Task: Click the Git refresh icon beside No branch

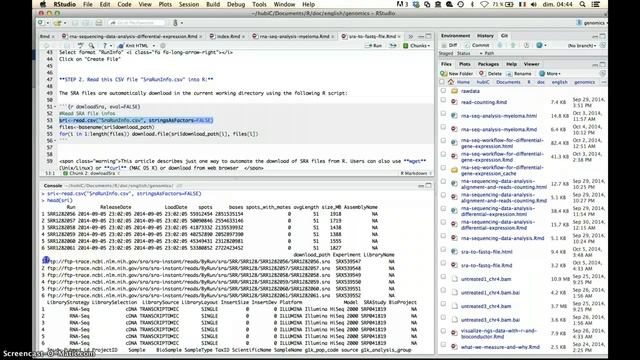Action: pos(602,45)
